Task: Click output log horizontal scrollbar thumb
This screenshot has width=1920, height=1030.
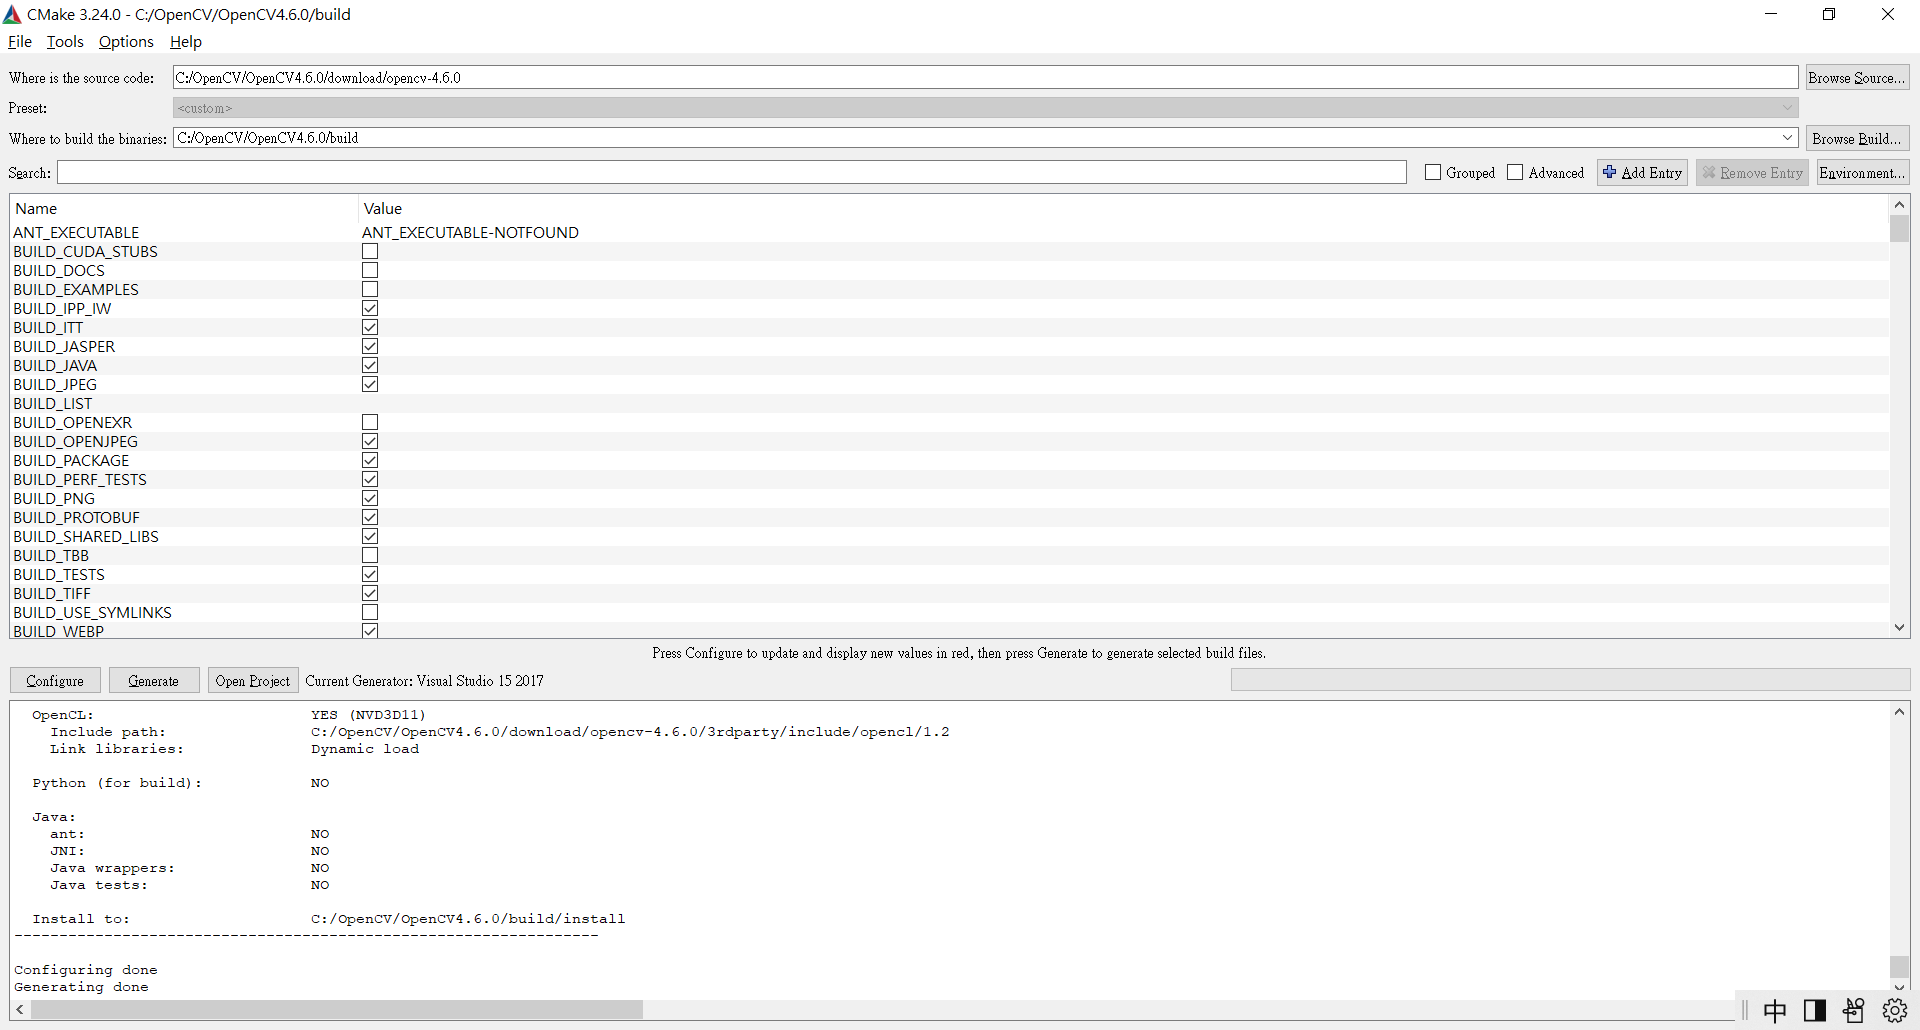Action: tap(337, 1010)
